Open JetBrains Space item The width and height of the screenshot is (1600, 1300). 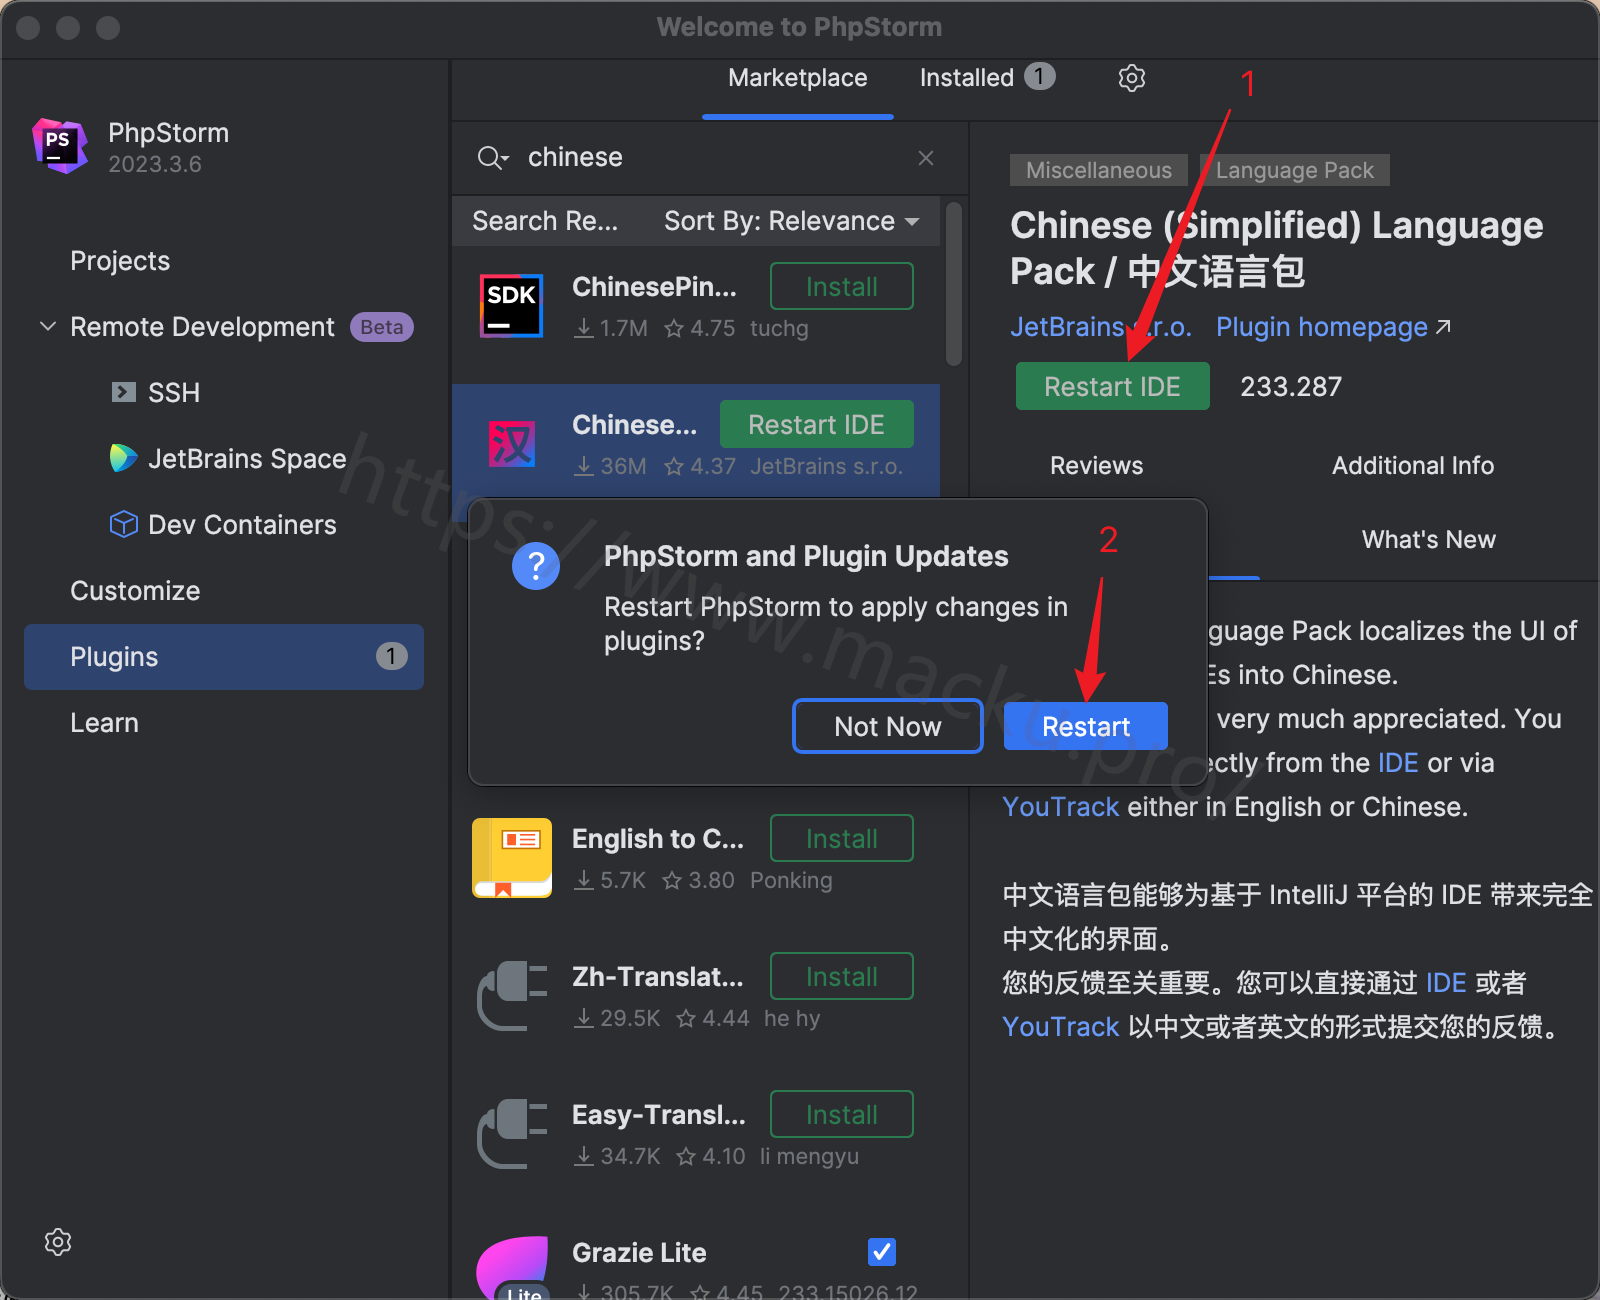[247, 459]
